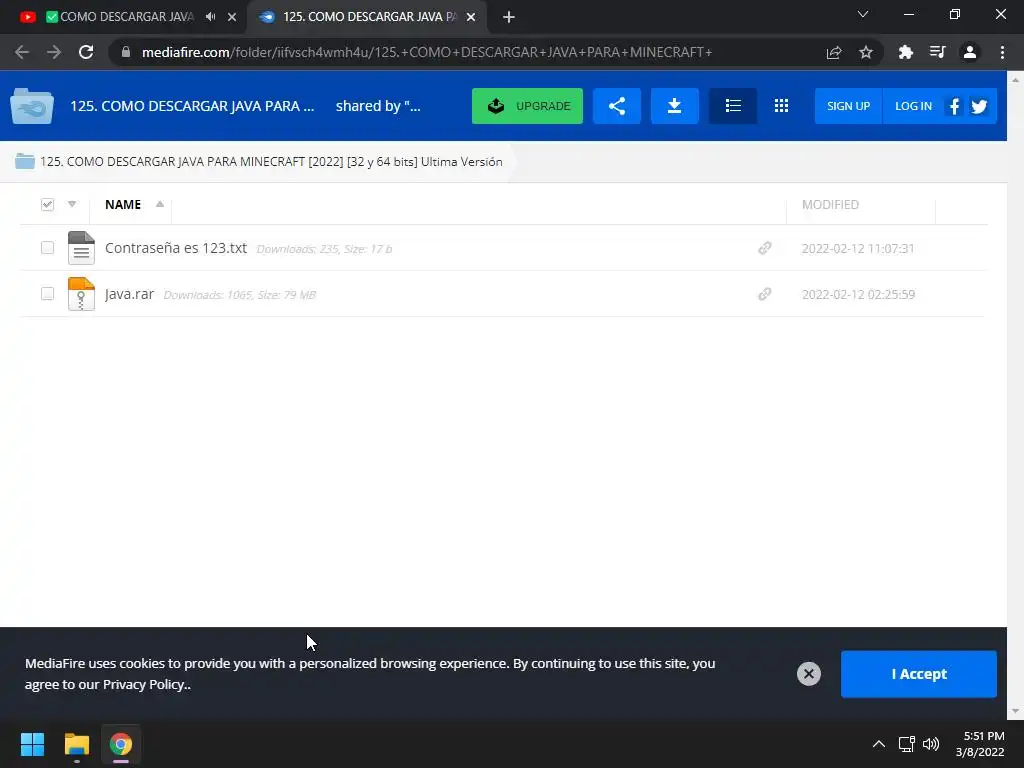Open Chrome three-dot menu

coord(1002,52)
